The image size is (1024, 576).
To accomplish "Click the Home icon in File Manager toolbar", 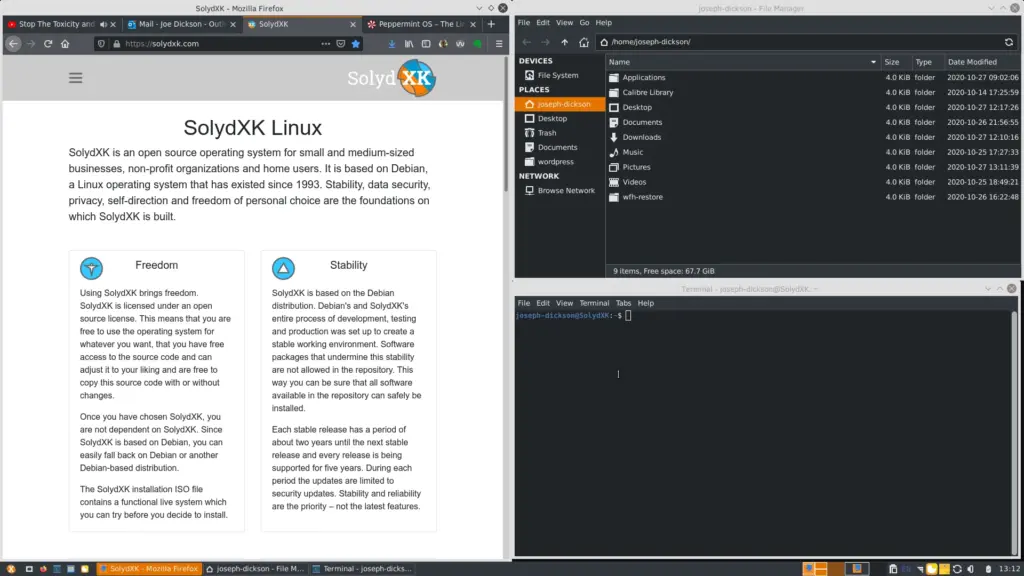I will (x=585, y=42).
